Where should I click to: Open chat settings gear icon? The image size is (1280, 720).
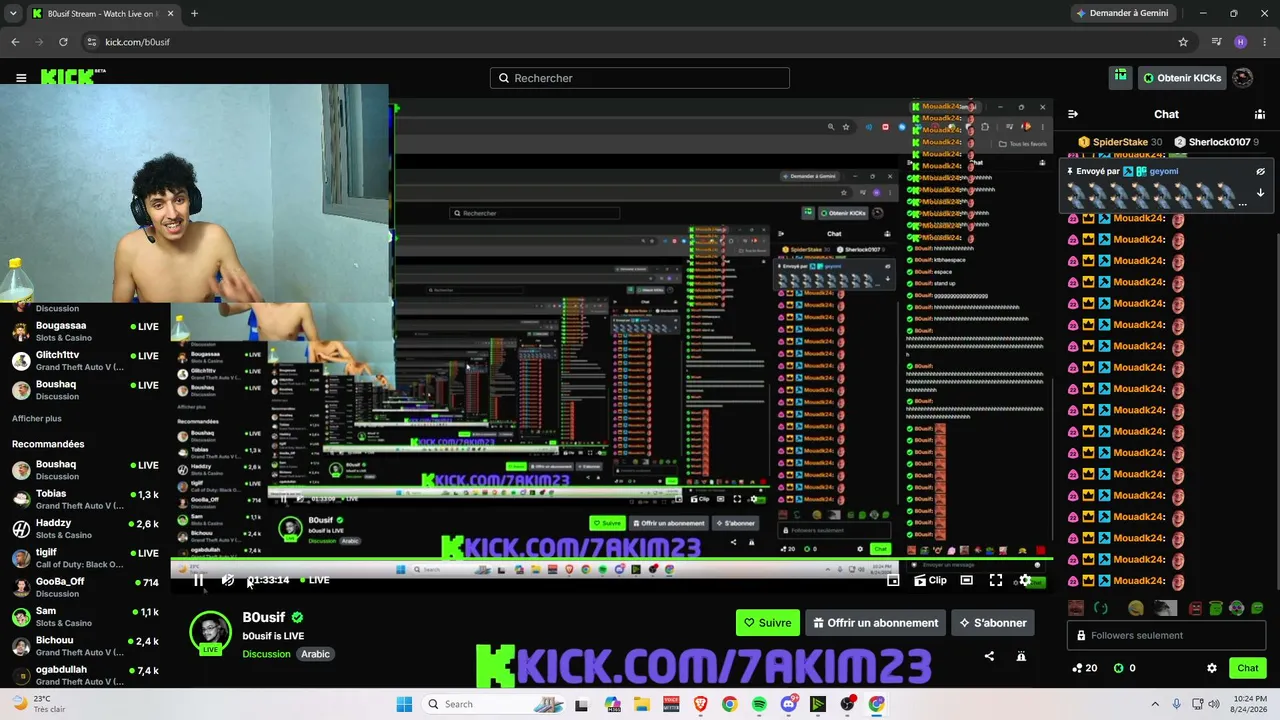tap(1212, 668)
